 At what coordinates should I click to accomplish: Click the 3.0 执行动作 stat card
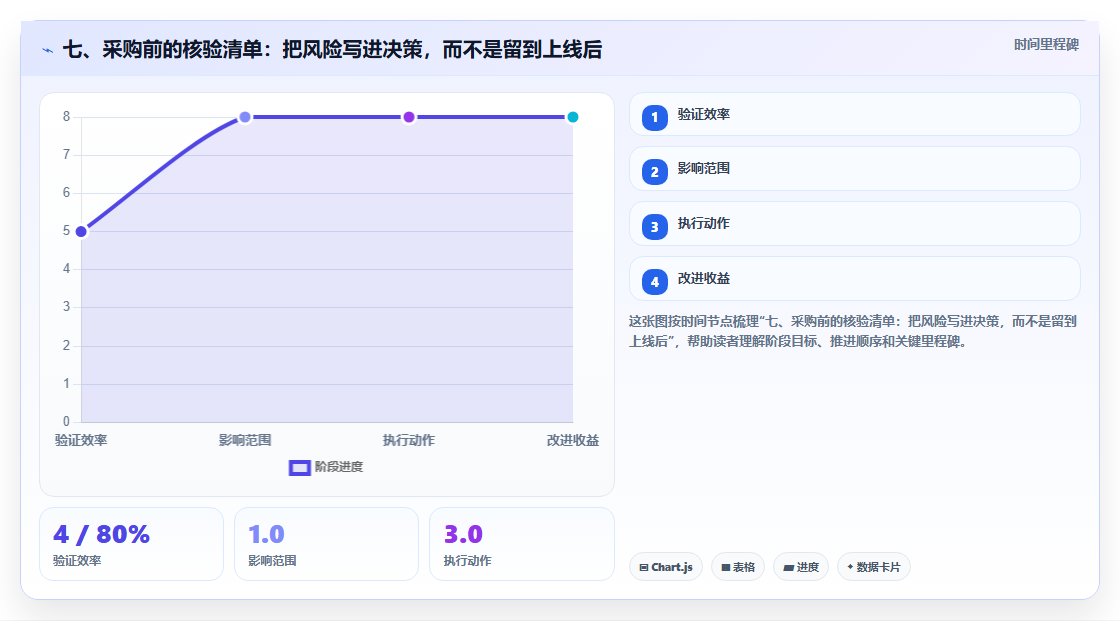coord(521,545)
